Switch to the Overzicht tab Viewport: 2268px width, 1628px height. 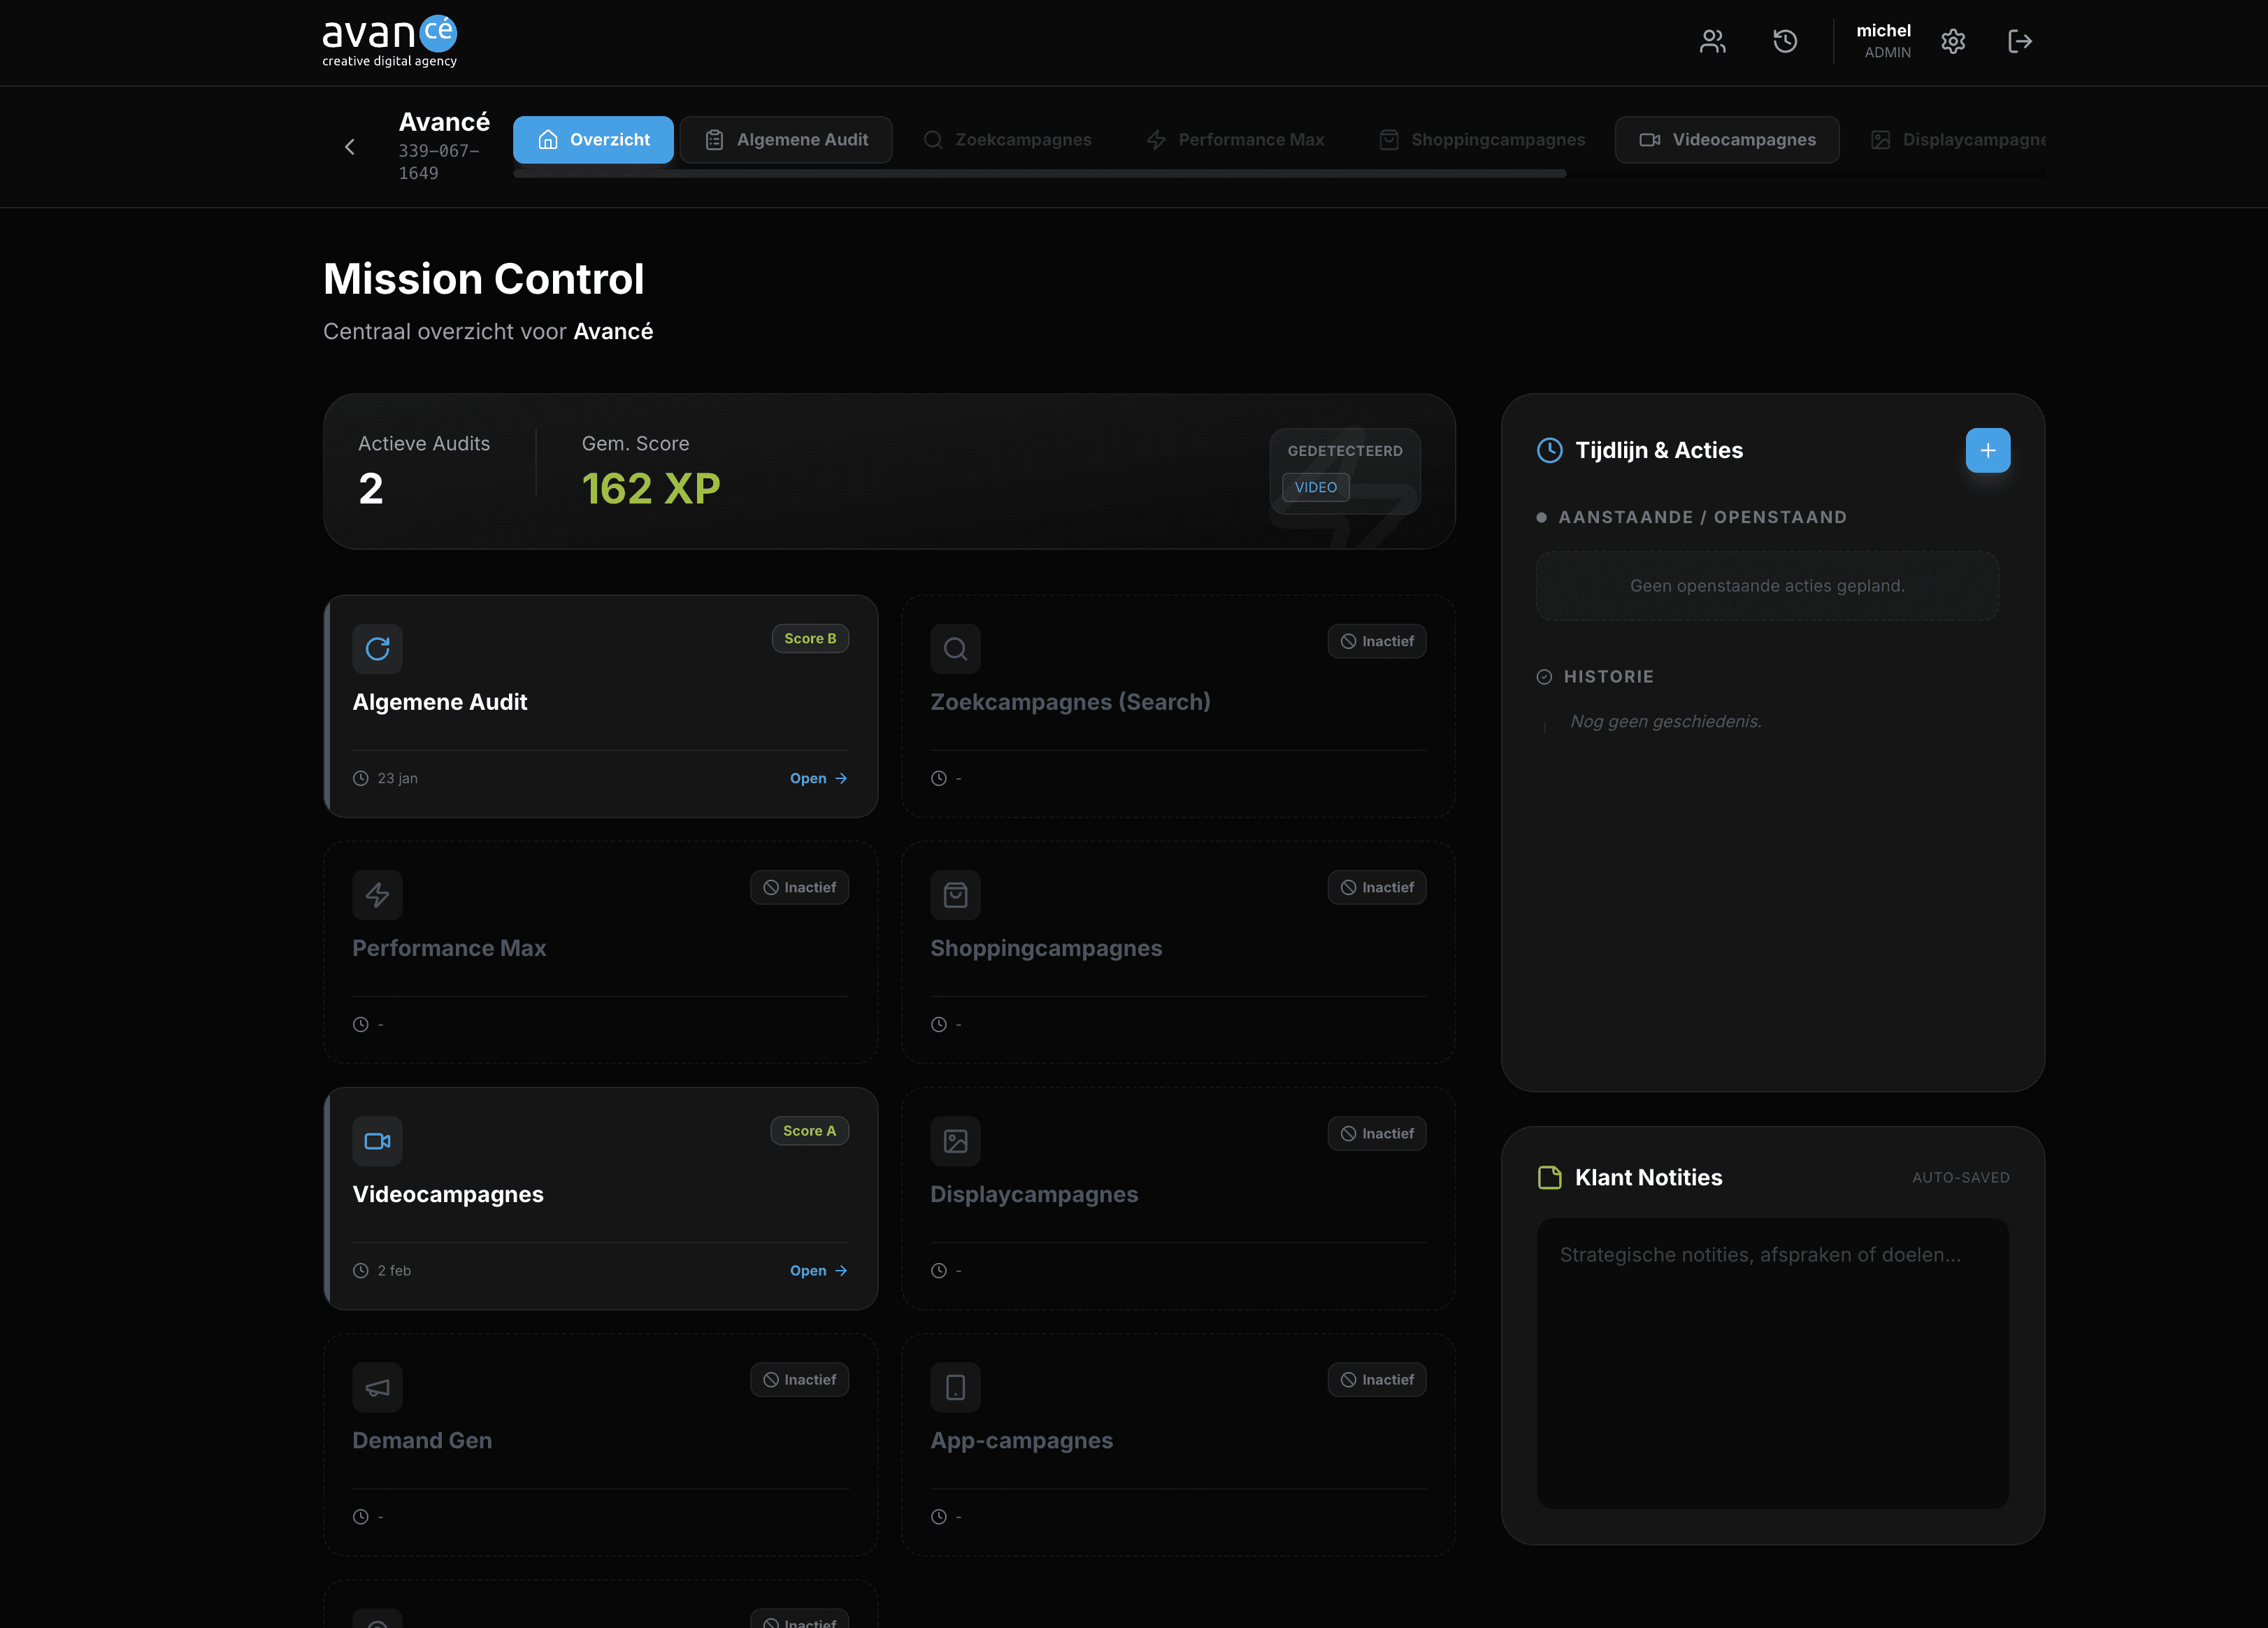[x=593, y=140]
